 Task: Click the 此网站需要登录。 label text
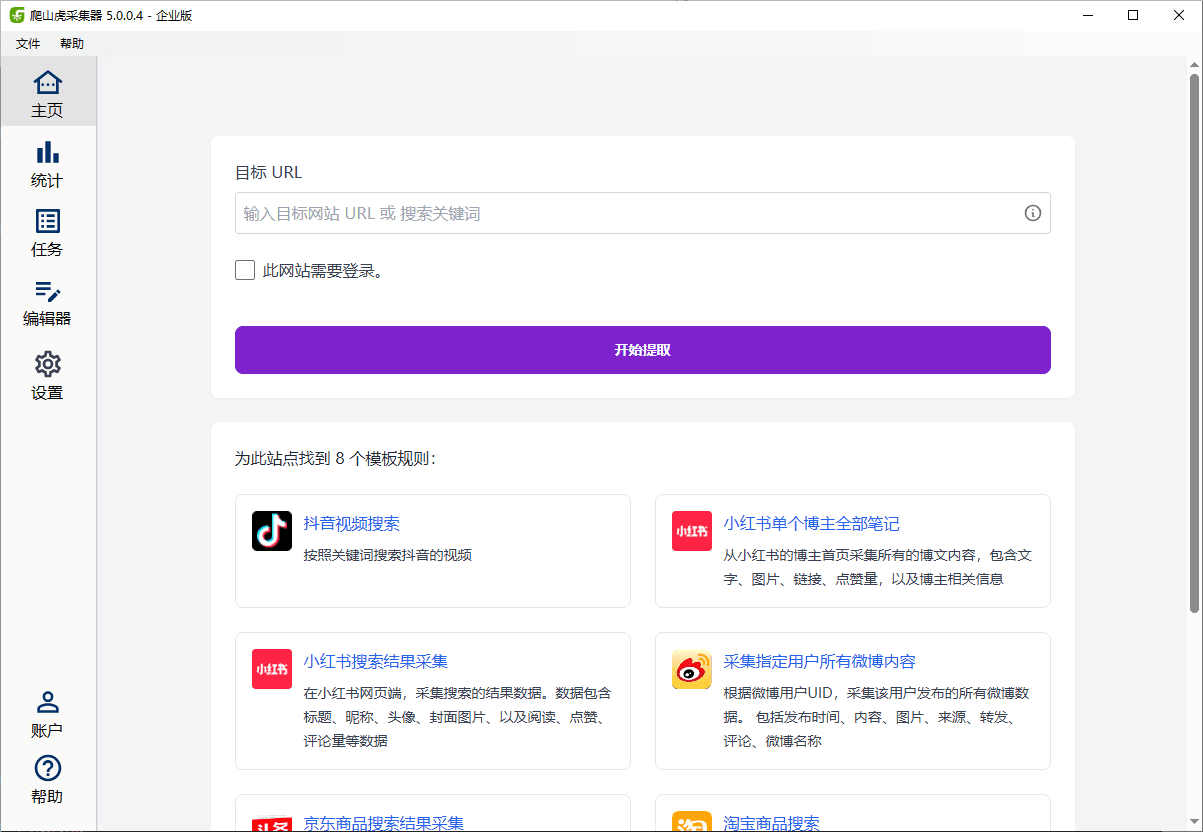click(323, 270)
